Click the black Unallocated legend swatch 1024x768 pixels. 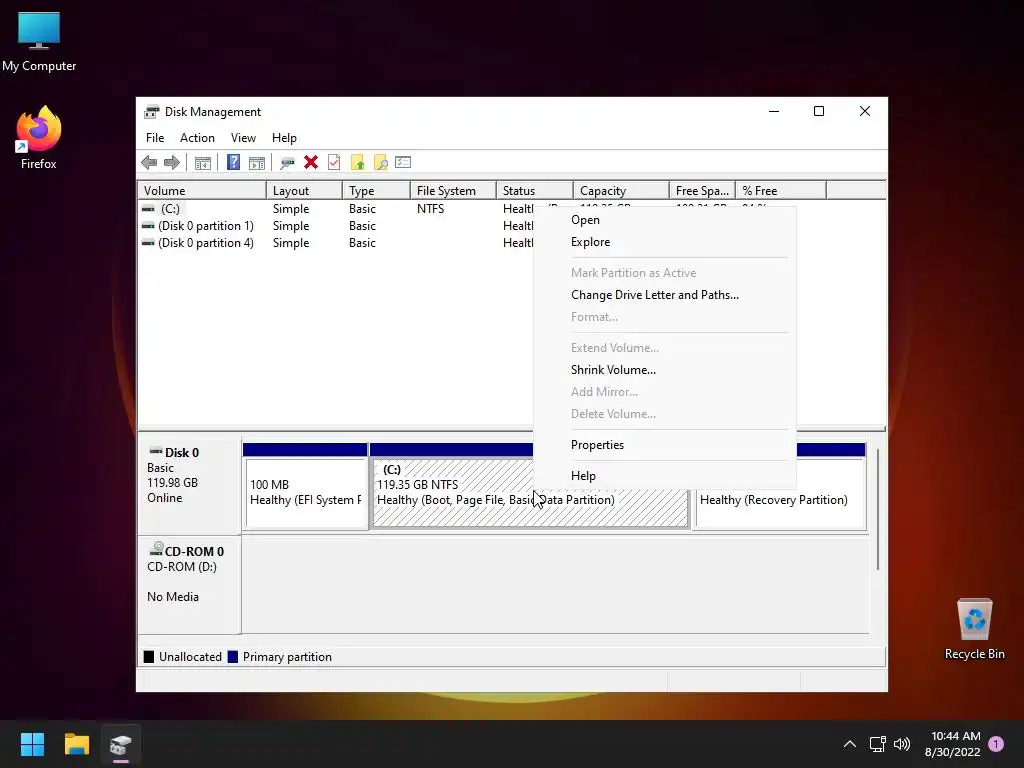(x=149, y=657)
